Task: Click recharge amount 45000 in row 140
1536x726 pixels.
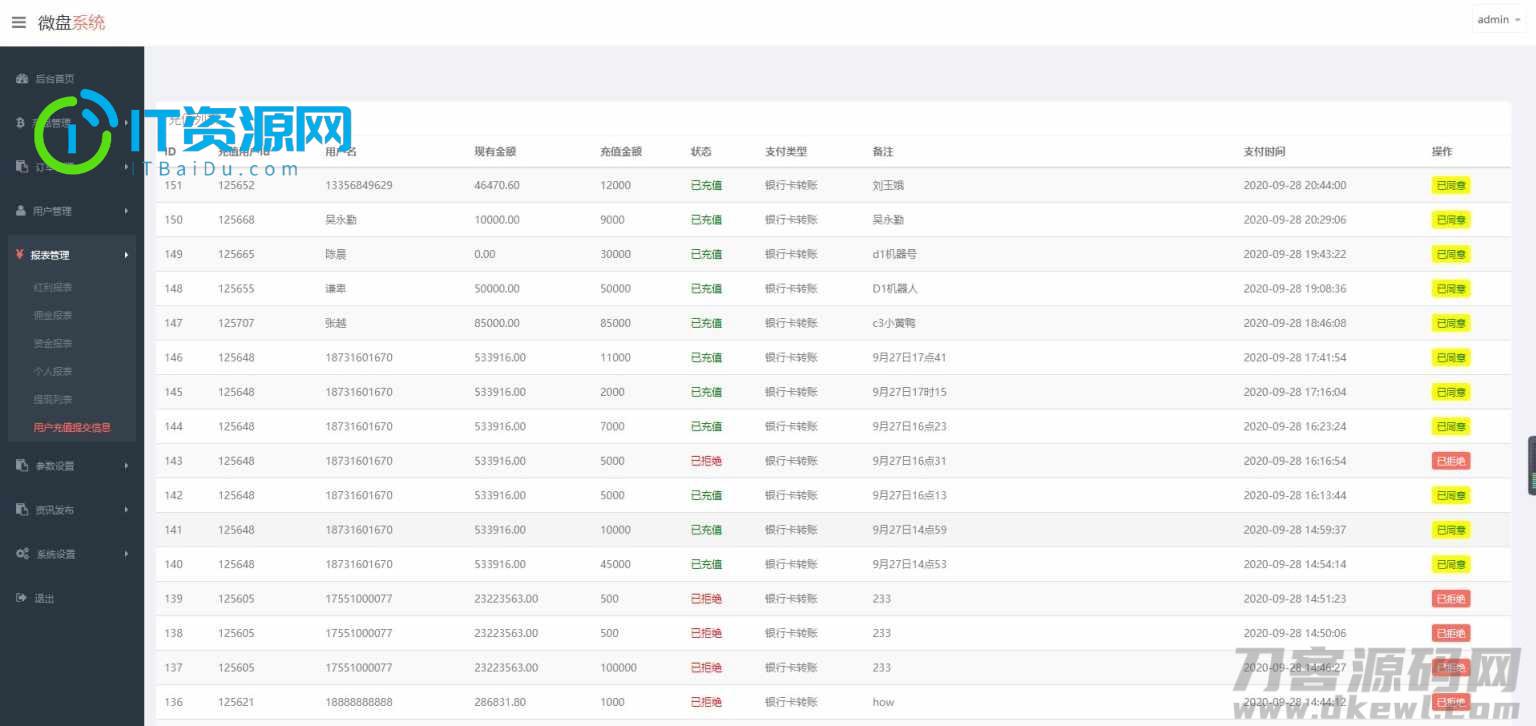Action: click(616, 564)
